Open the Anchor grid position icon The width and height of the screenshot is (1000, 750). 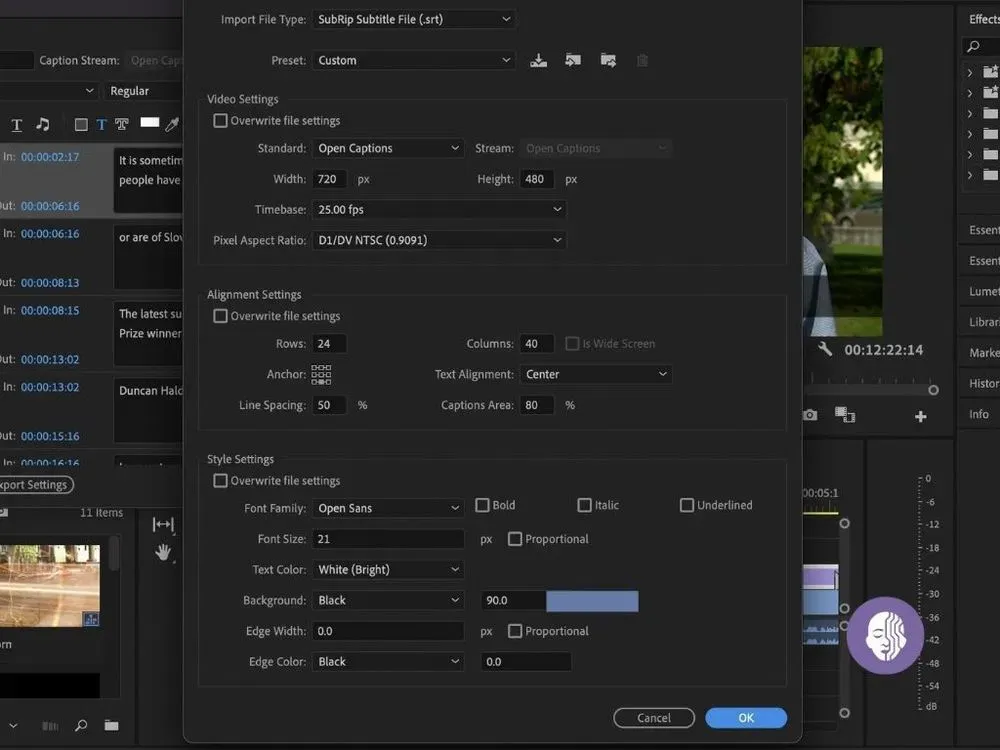[x=321, y=374]
